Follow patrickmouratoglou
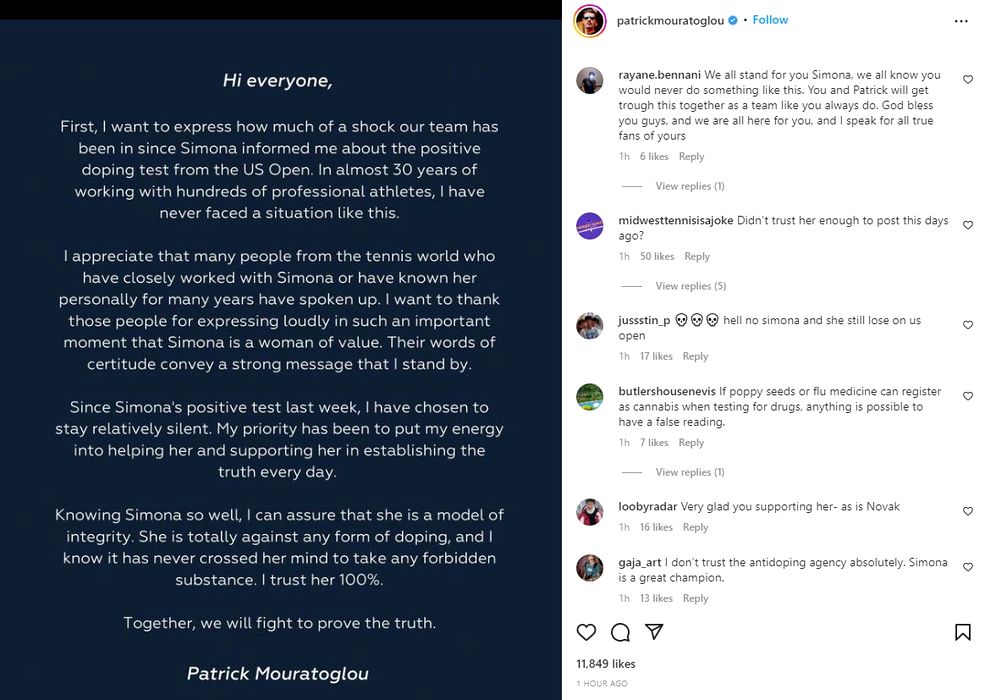The image size is (985, 700). tap(770, 20)
